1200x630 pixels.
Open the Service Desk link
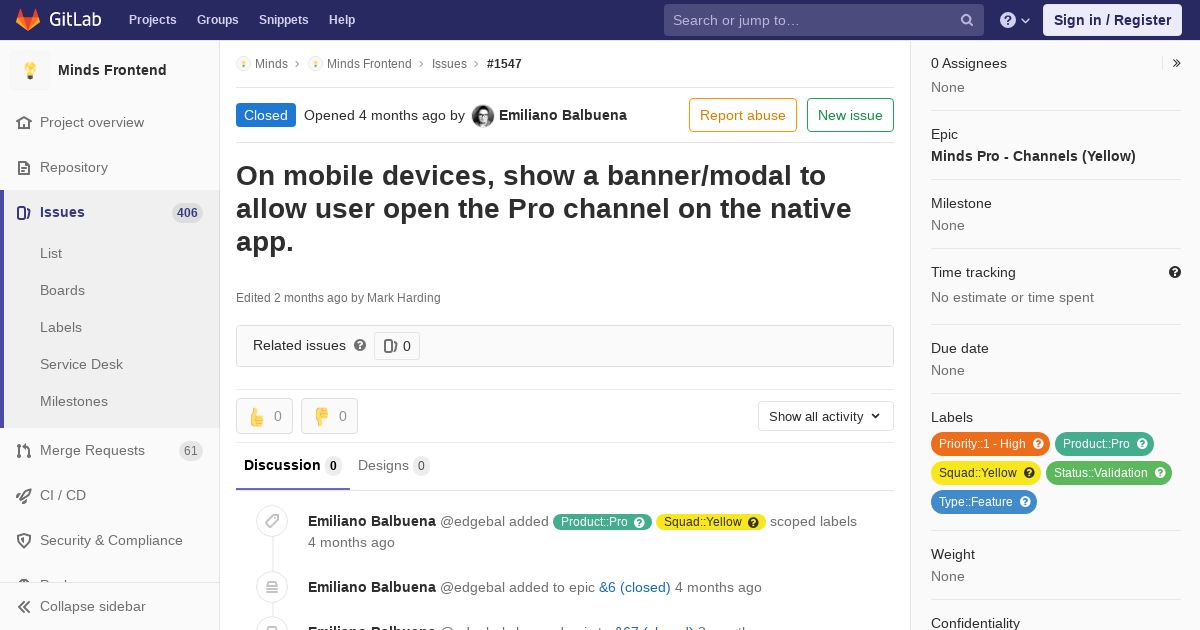click(81, 365)
